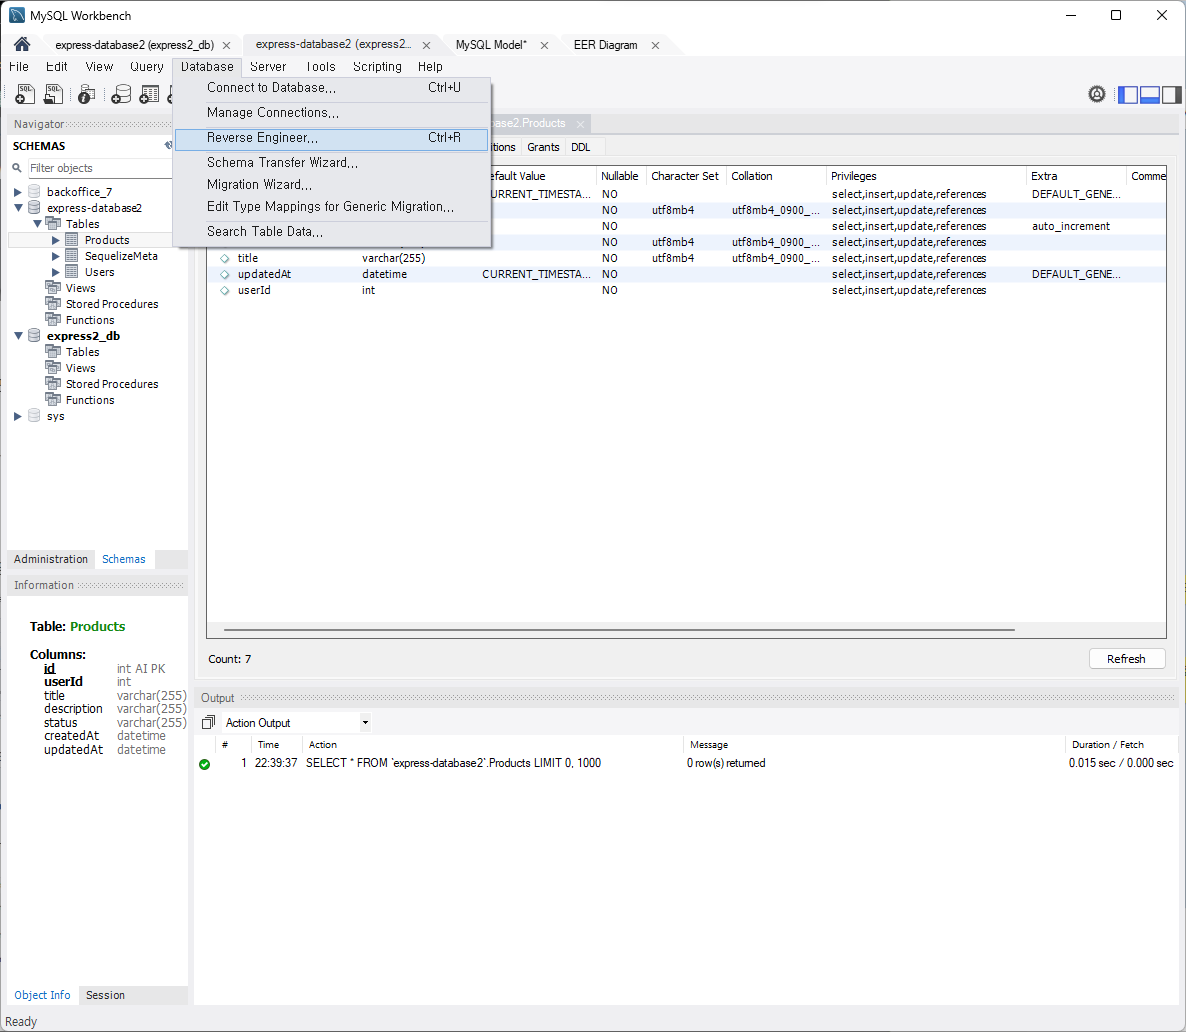Click the sys database icon
This screenshot has width=1186, height=1032.
[34, 415]
